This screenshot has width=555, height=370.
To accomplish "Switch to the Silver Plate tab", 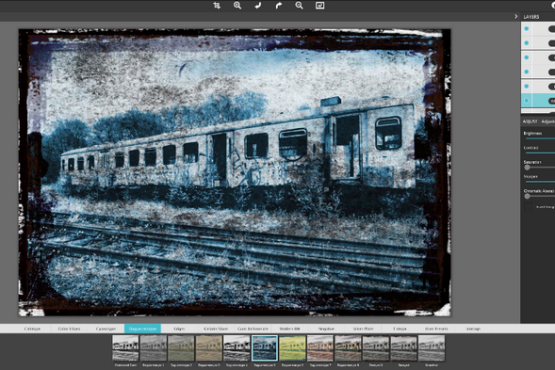I will [x=363, y=329].
